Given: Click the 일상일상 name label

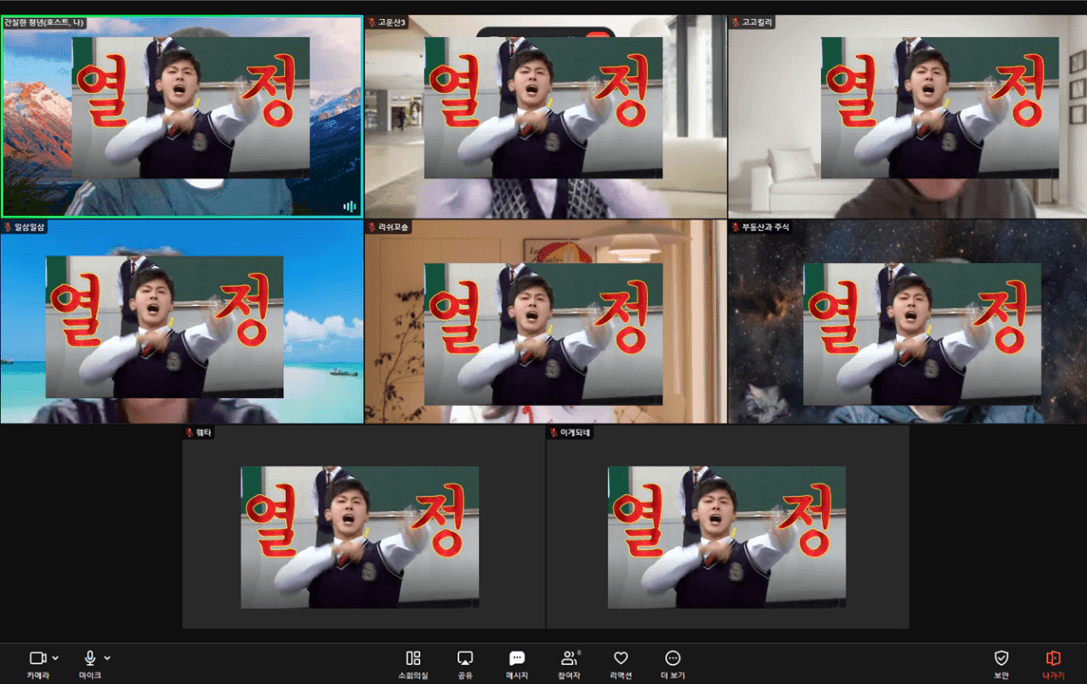Looking at the screenshot, I should [x=29, y=227].
